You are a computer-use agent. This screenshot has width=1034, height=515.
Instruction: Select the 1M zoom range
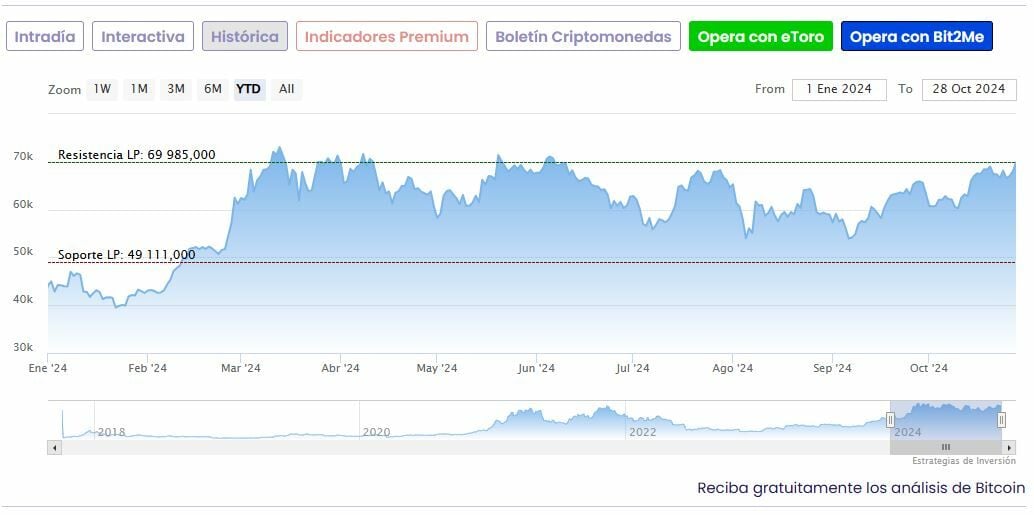[139, 89]
